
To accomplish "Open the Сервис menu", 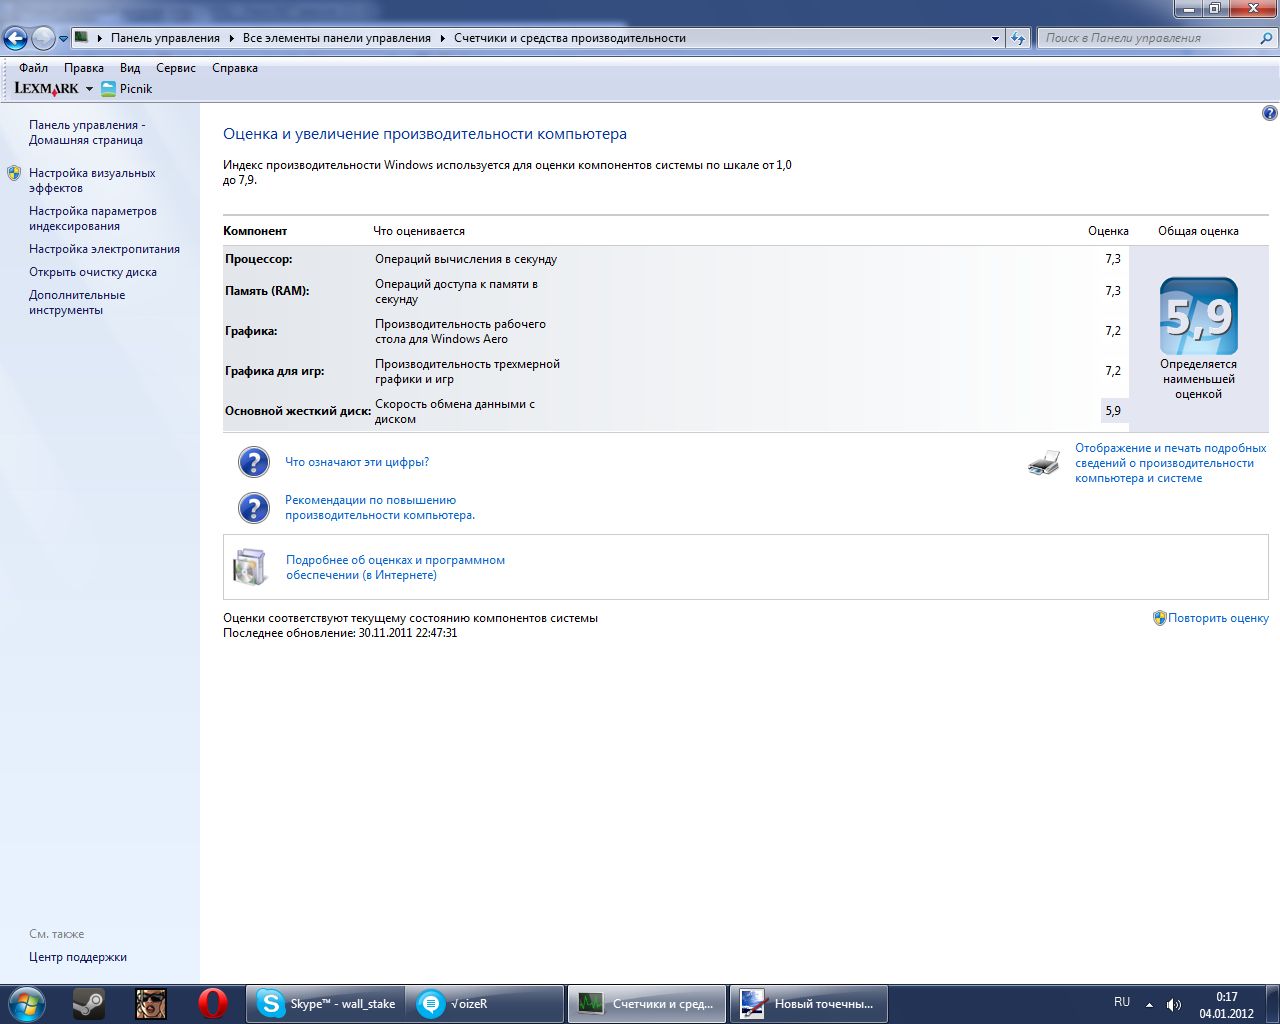I will pyautogui.click(x=175, y=68).
